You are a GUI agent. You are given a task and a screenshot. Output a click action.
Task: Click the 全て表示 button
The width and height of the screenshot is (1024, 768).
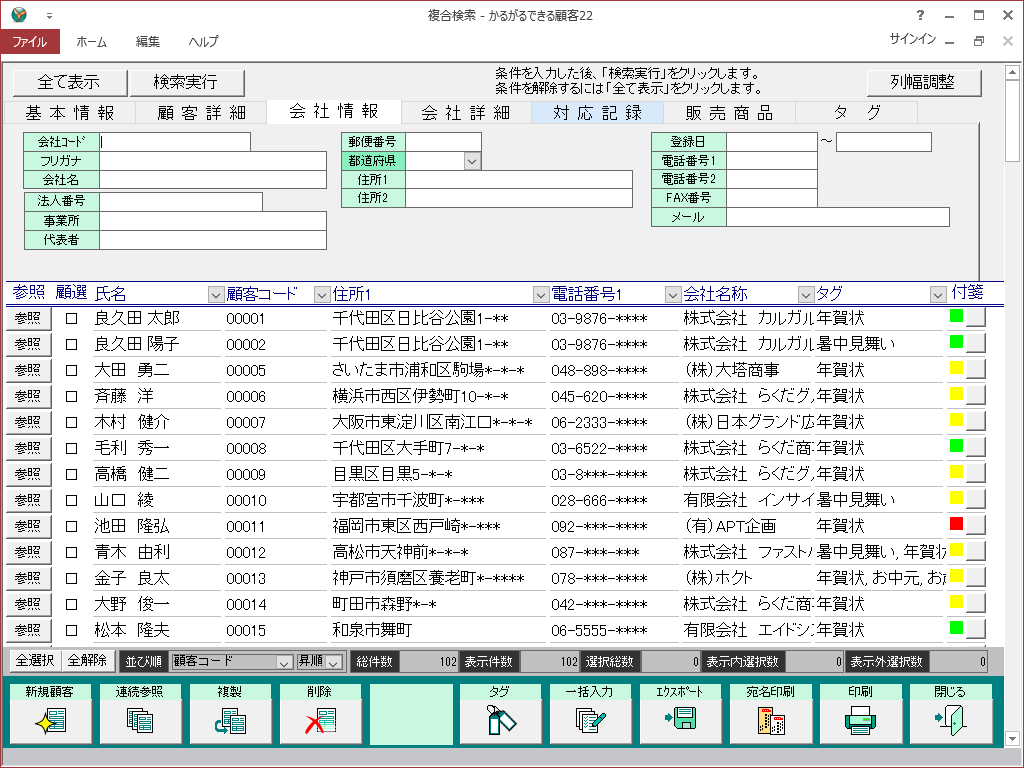(x=70, y=82)
